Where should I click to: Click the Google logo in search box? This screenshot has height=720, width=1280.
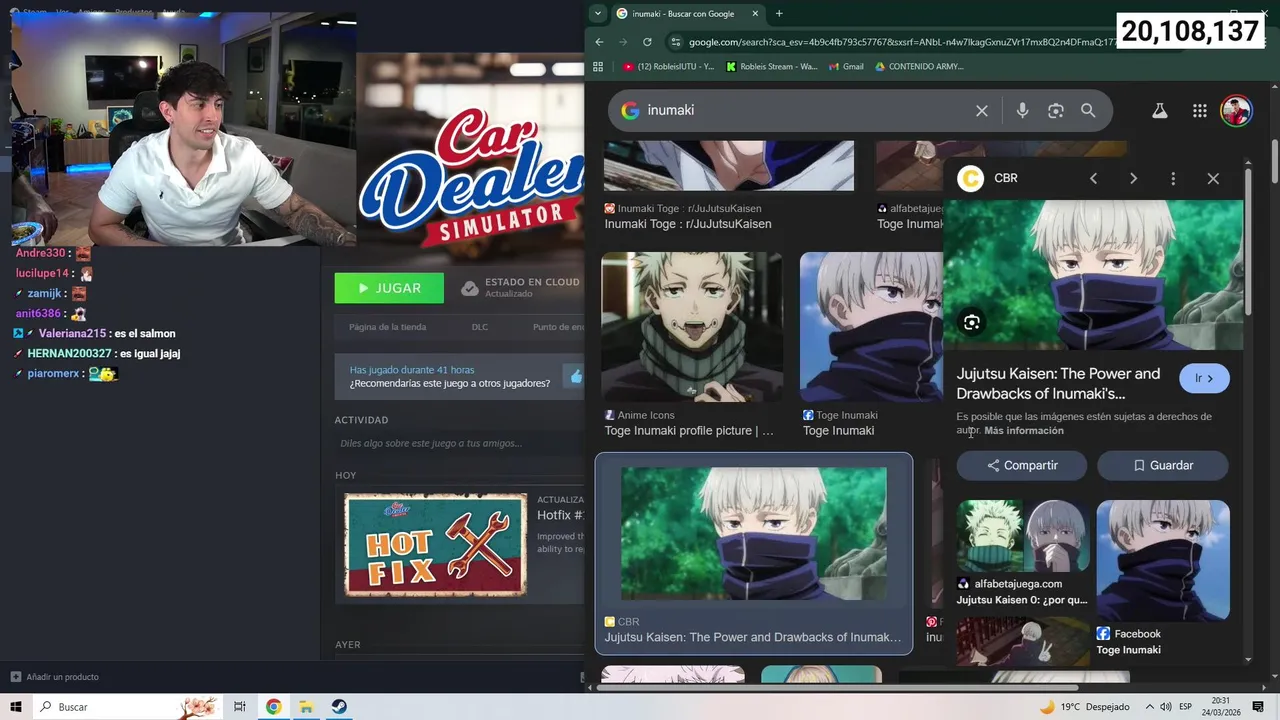pos(630,110)
